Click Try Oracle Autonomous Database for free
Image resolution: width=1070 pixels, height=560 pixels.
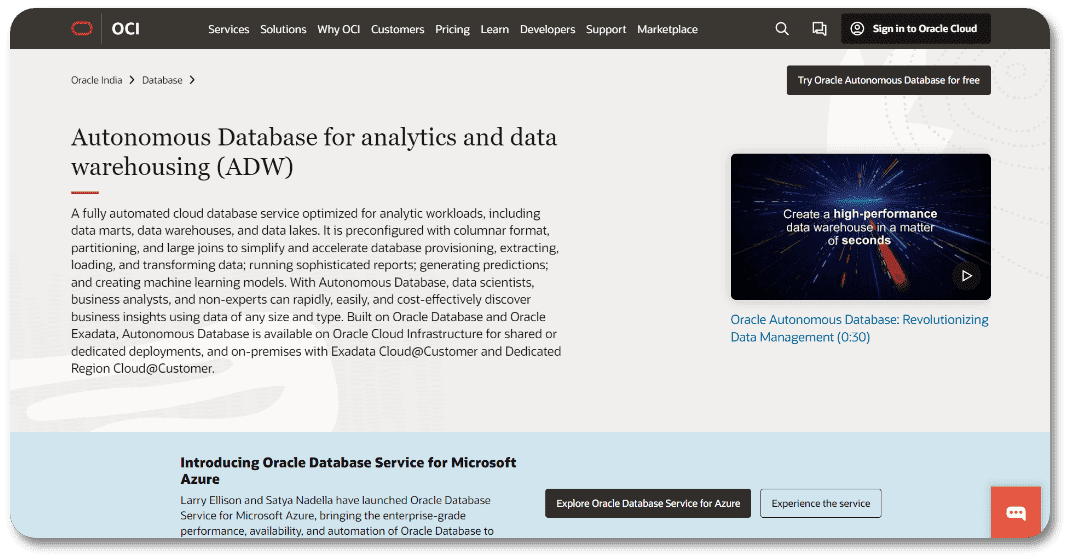pyautogui.click(x=888, y=80)
